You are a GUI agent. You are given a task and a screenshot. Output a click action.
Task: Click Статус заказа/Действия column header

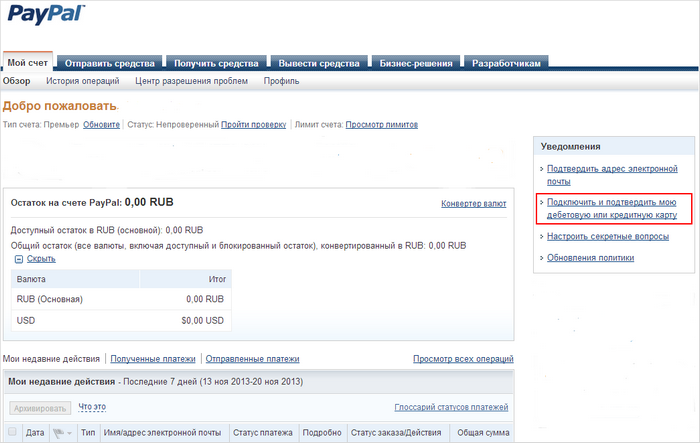396,433
